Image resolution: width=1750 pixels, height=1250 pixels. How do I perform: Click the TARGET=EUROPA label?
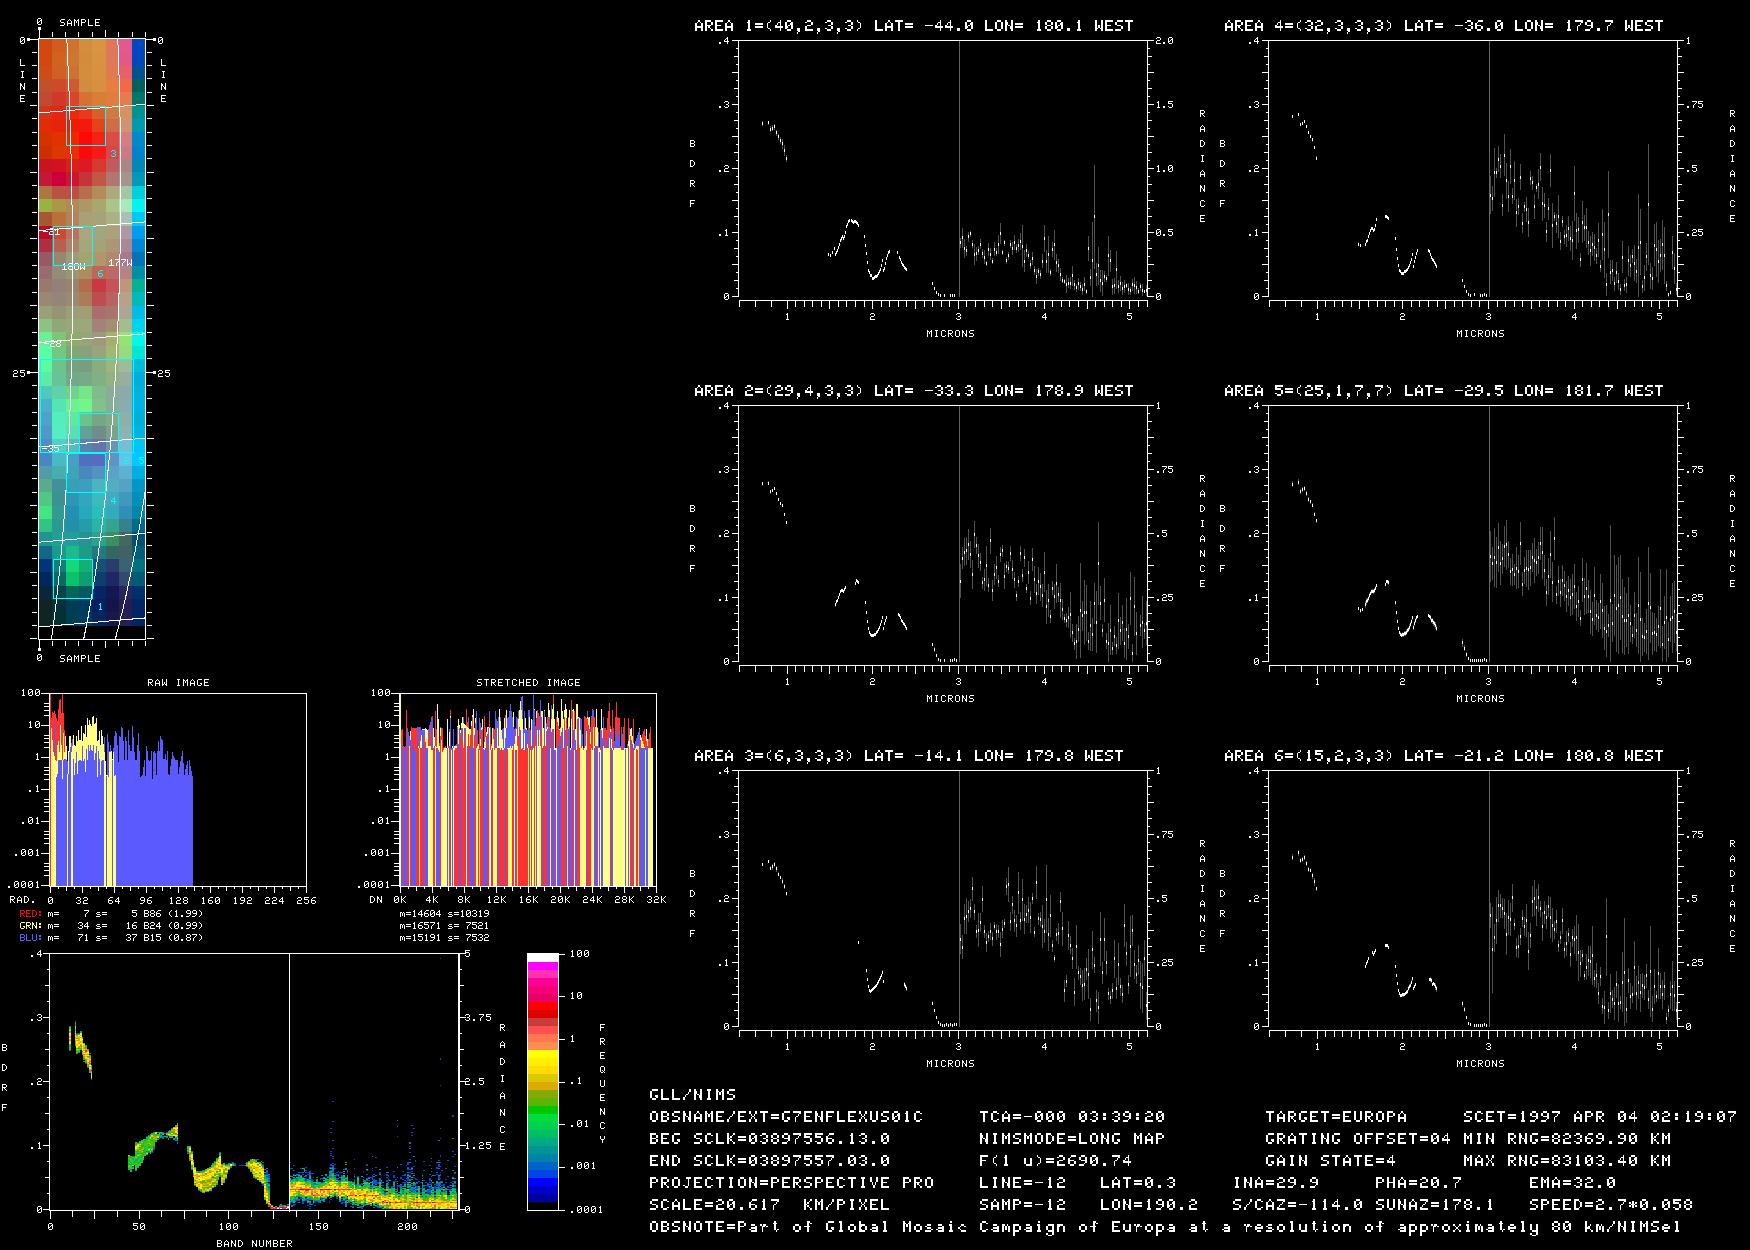tap(1335, 1117)
